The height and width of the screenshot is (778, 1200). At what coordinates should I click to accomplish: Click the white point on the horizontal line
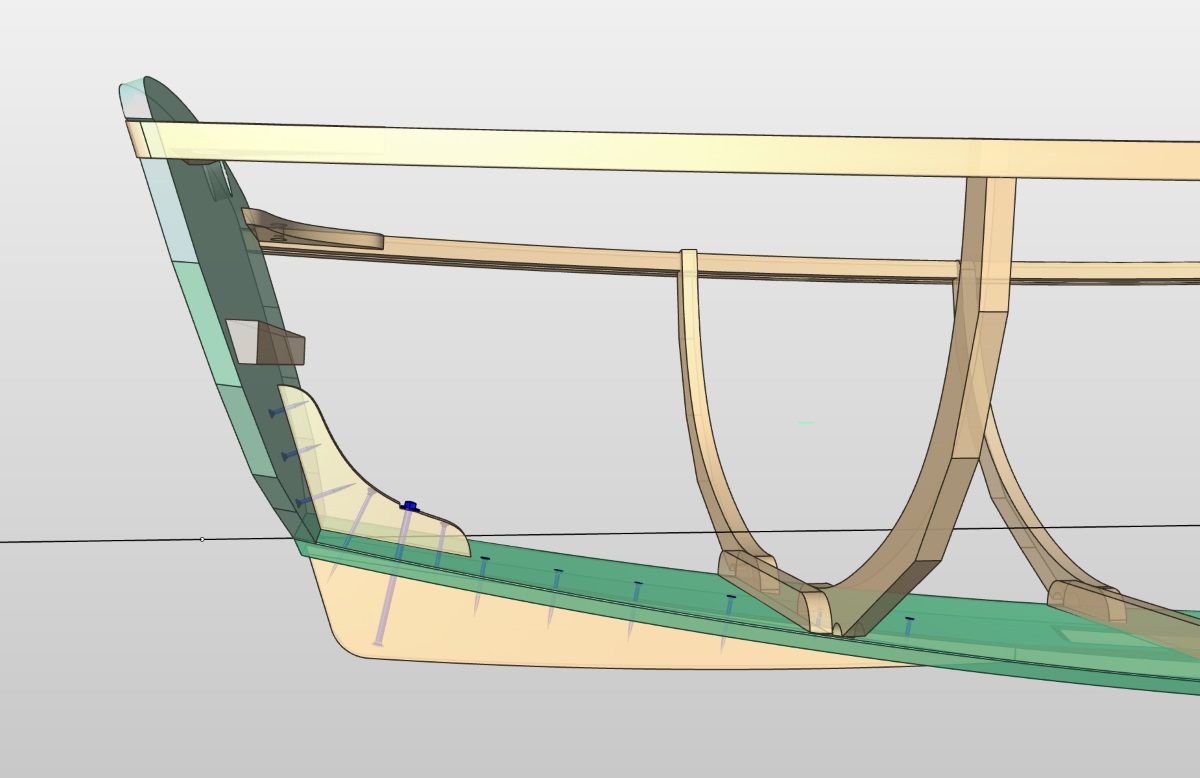point(203,540)
